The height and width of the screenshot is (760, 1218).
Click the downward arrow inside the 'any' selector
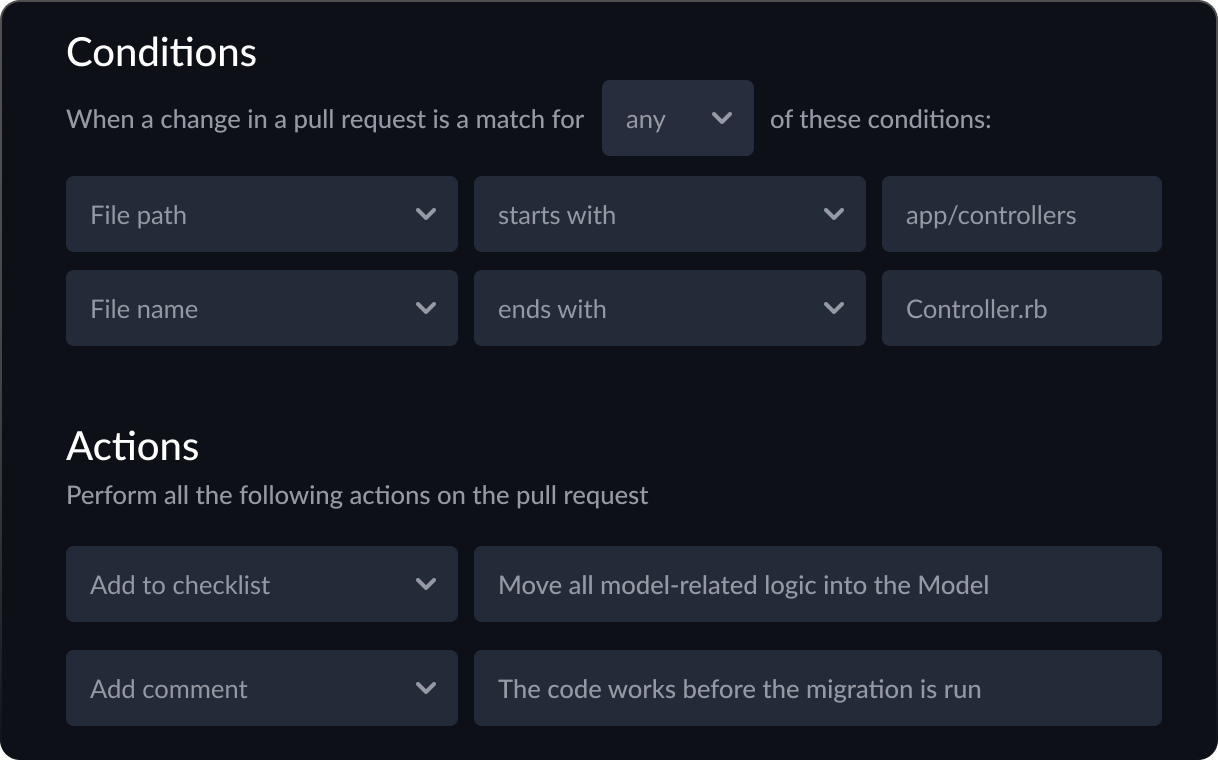pyautogui.click(x=720, y=118)
